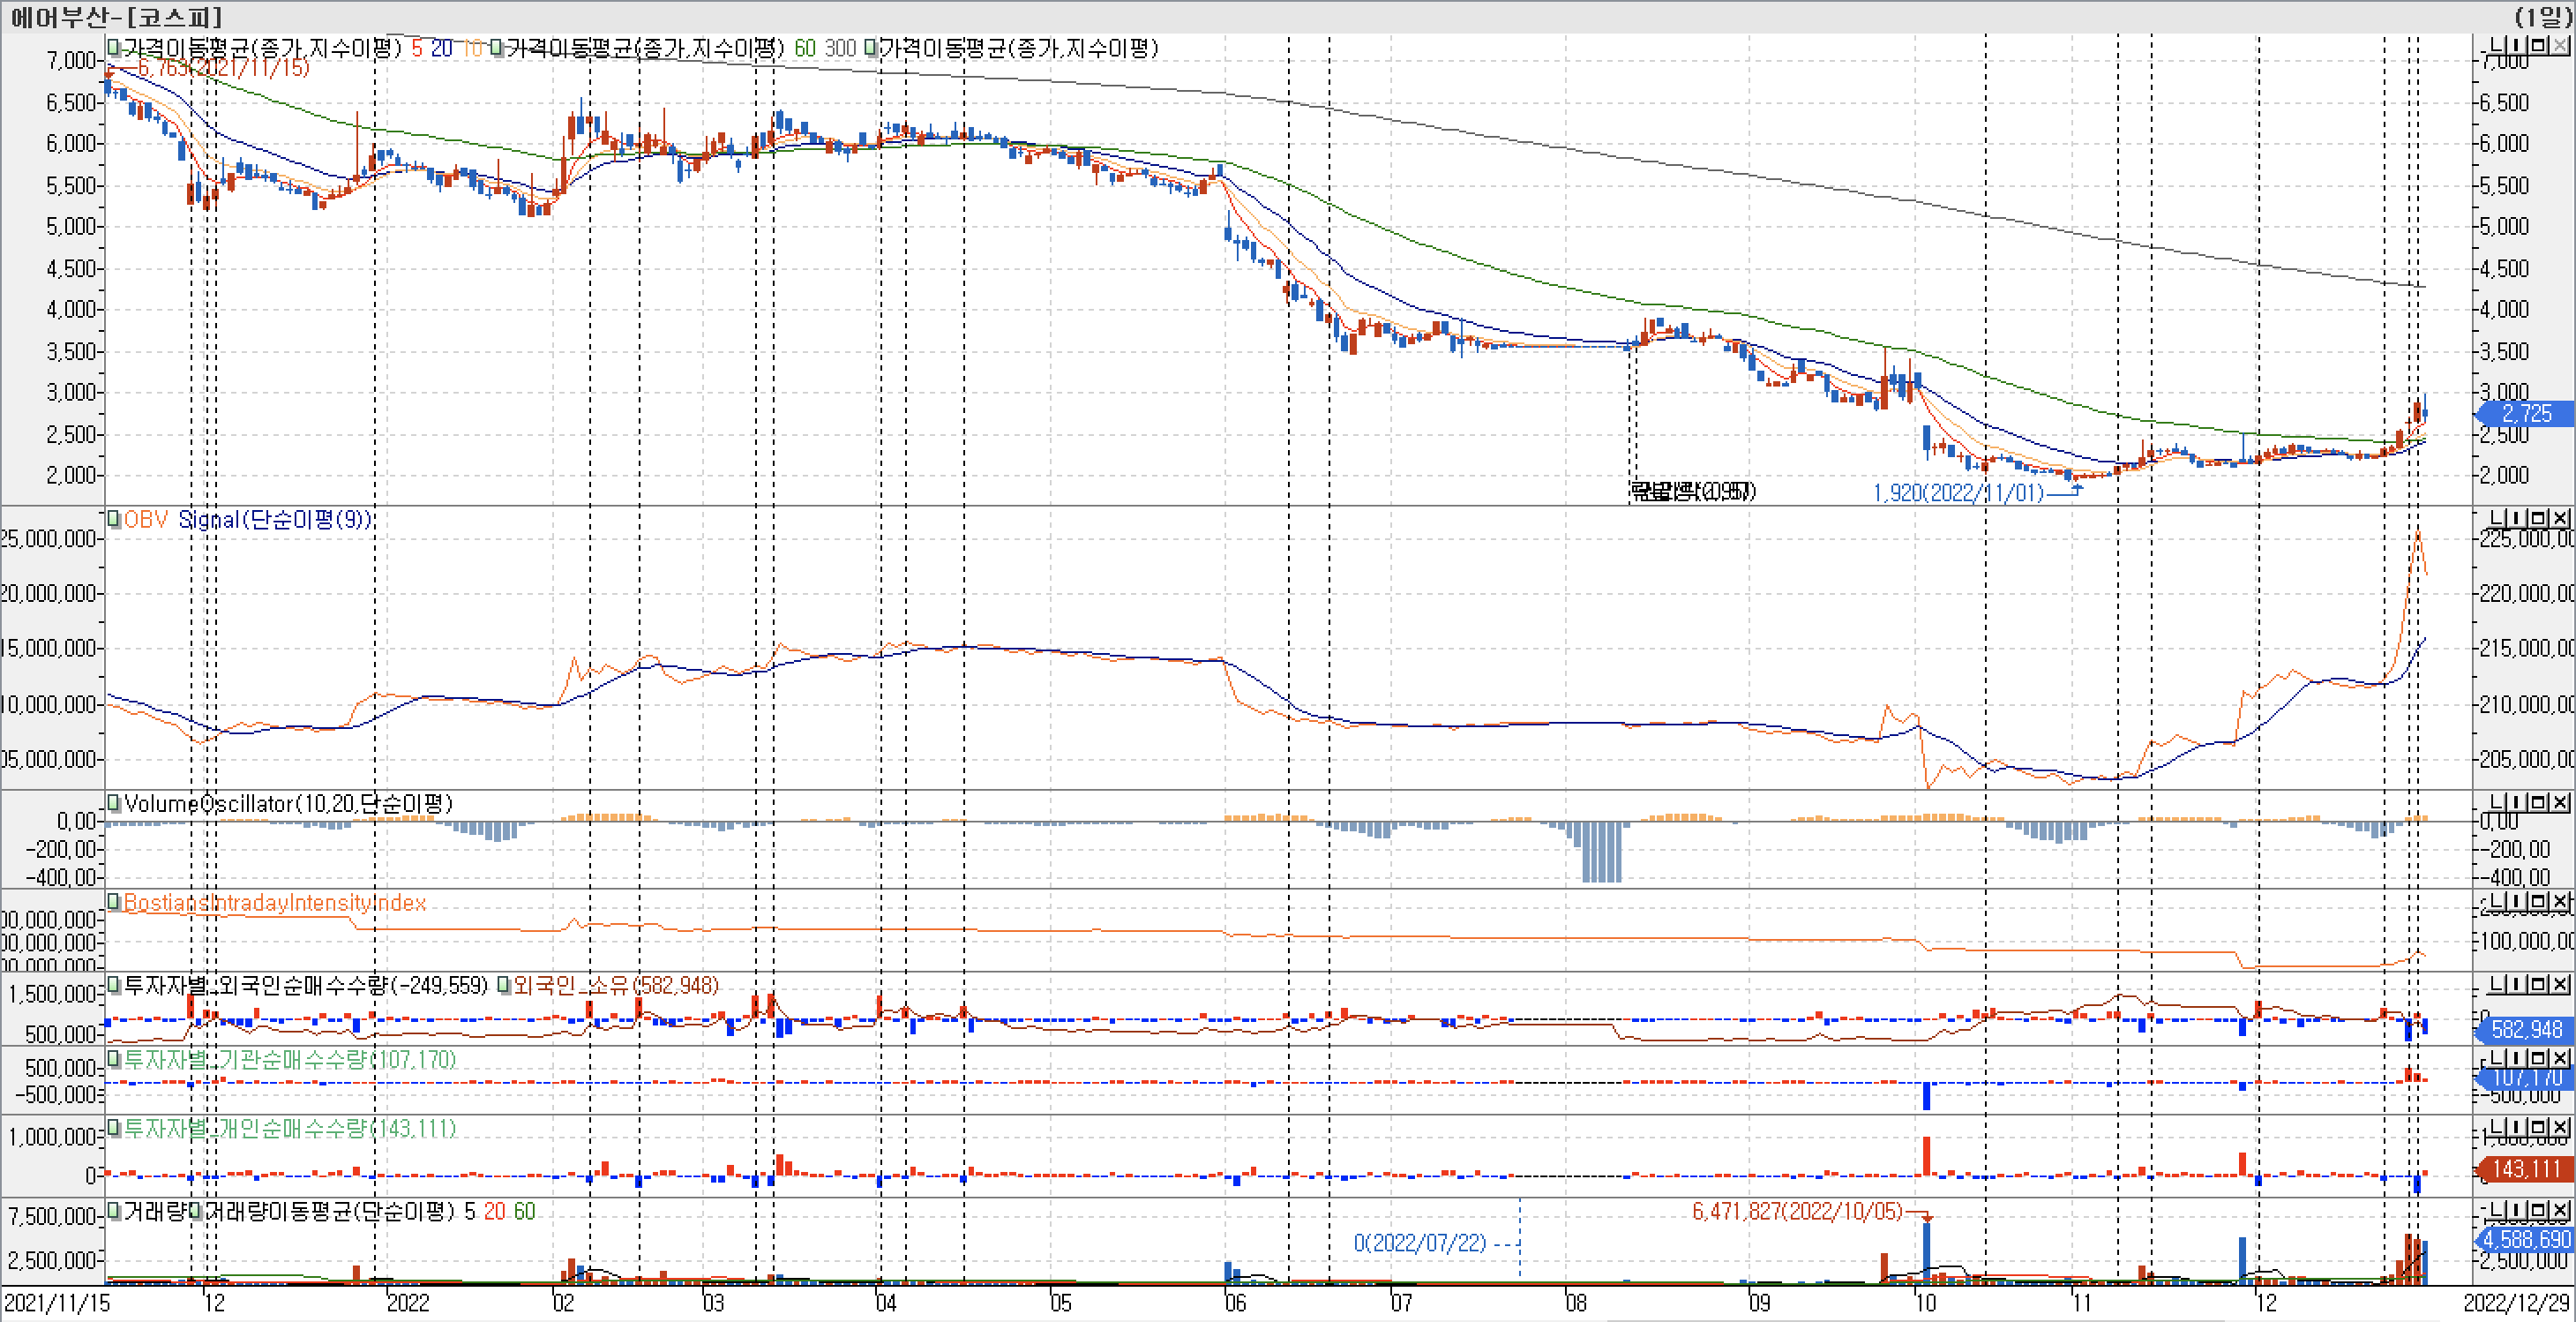The height and width of the screenshot is (1322, 2576).
Task: Click the blue 2,725 current price tag
Action: pyautogui.click(x=2526, y=413)
